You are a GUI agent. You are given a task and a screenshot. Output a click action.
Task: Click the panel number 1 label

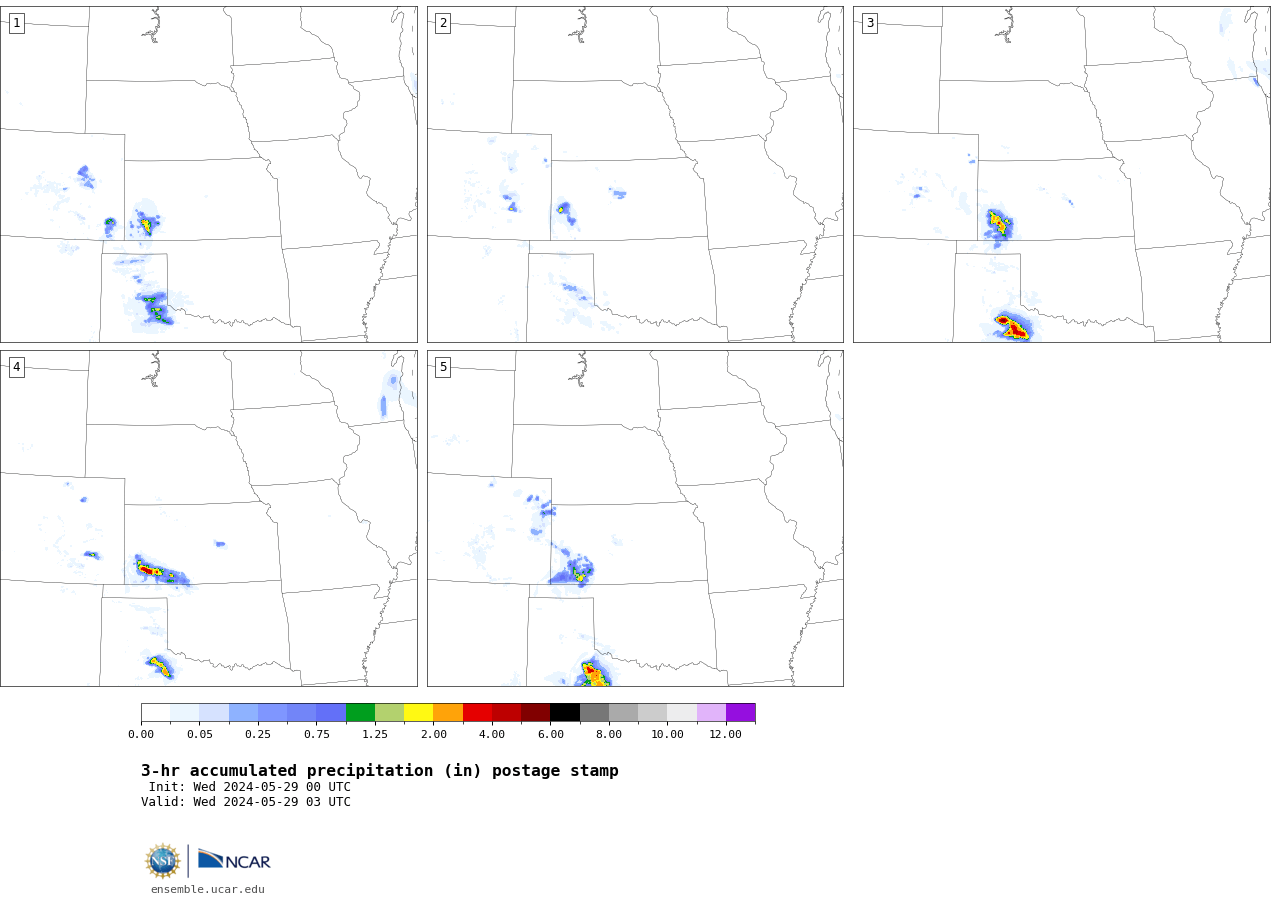[x=16, y=23]
